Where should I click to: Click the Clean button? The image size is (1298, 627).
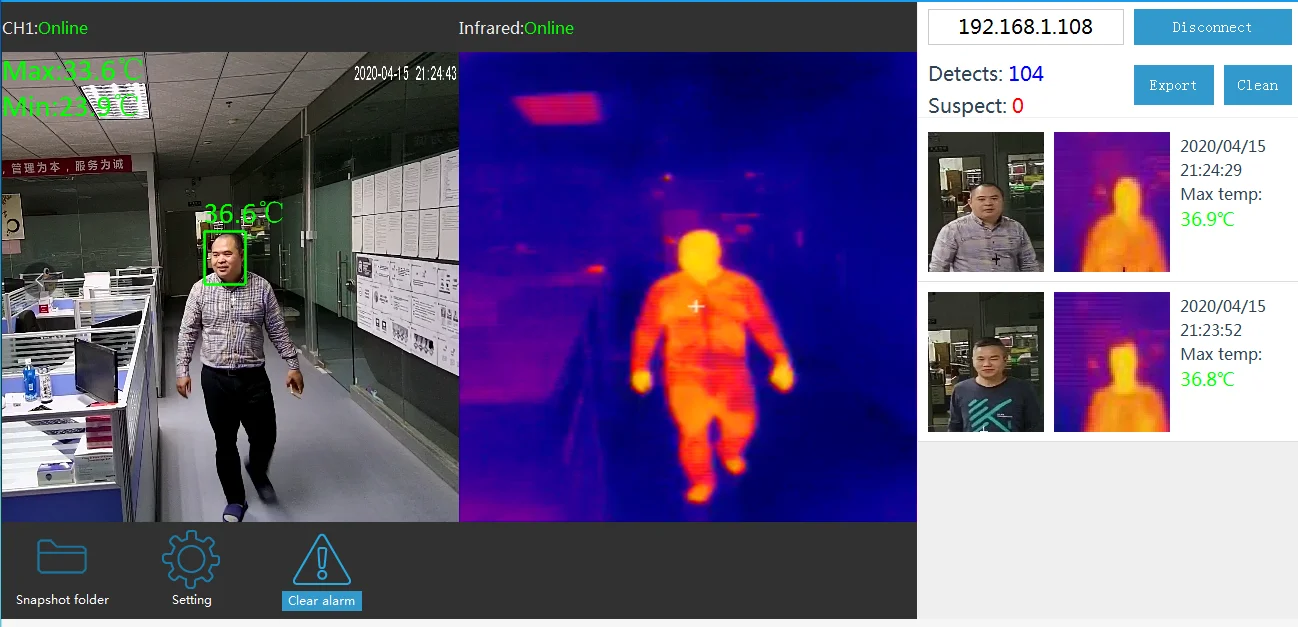tap(1257, 85)
